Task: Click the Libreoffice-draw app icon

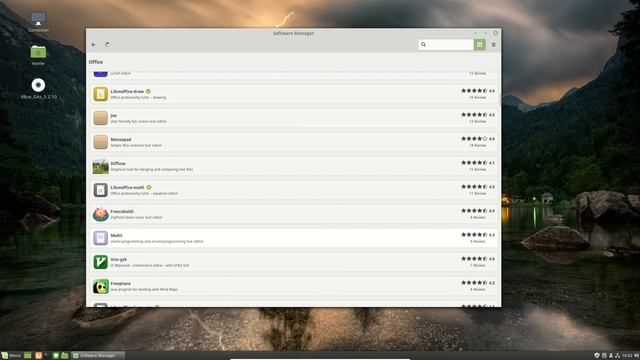Action: pos(100,94)
